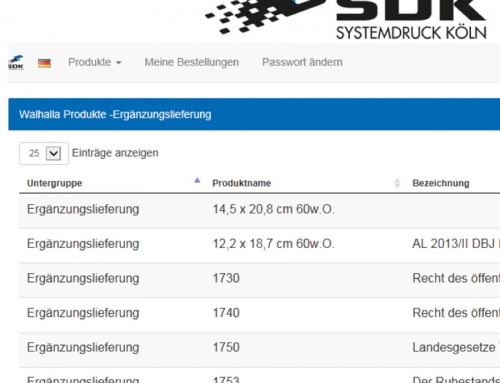Open Passwort ändern page
Screen dimensions: 500x383
(x=302, y=62)
